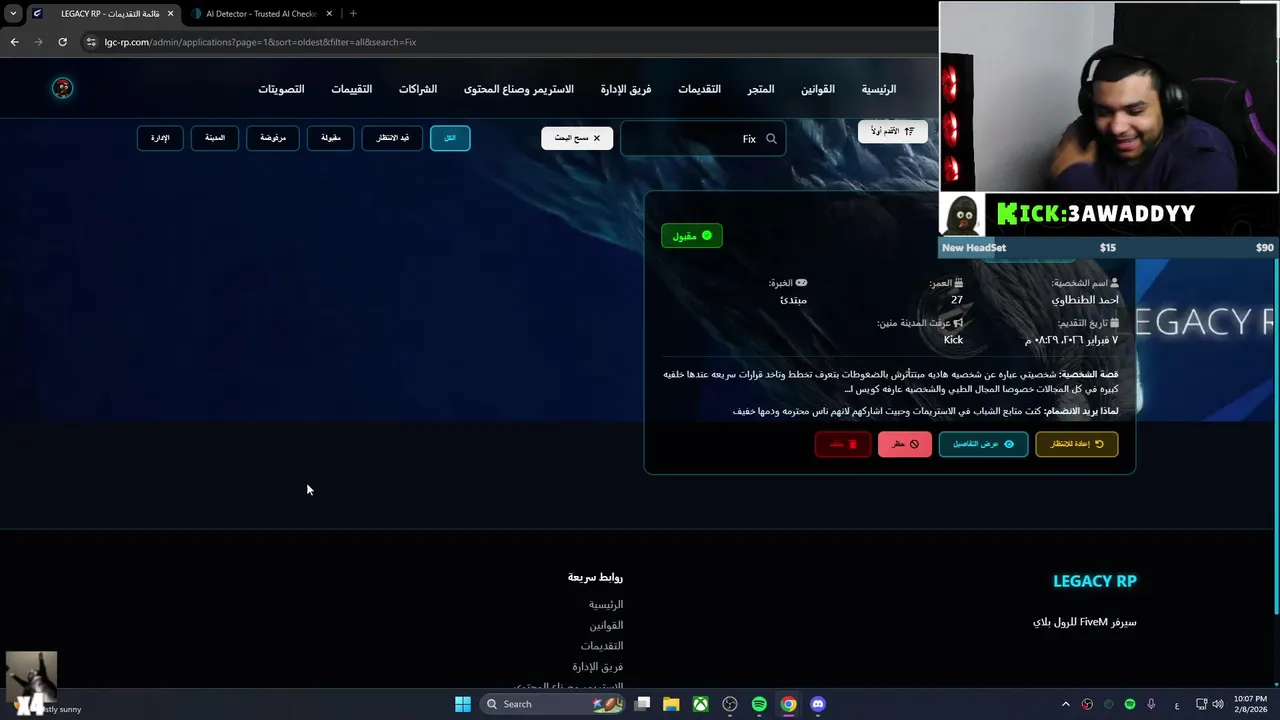Select the مقبولة filter

pyautogui.click(x=331, y=138)
